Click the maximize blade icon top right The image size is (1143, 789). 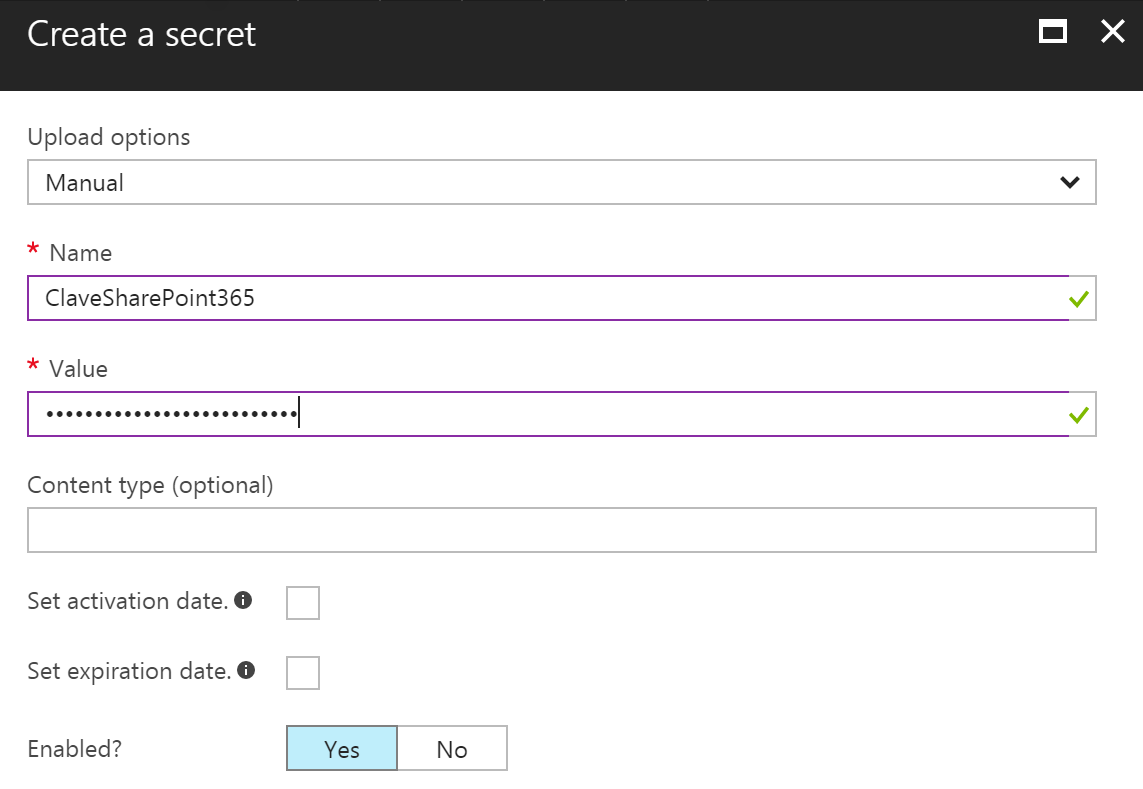[1052, 31]
